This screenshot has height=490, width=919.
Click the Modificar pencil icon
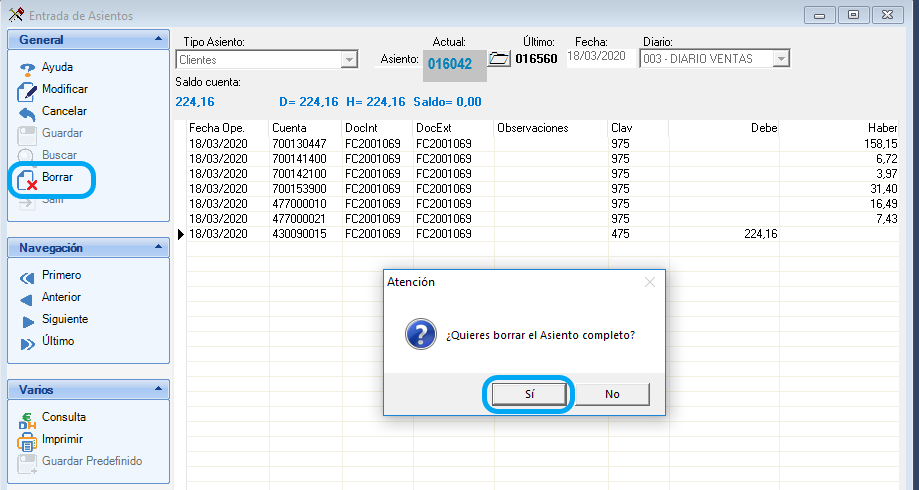(x=27, y=90)
